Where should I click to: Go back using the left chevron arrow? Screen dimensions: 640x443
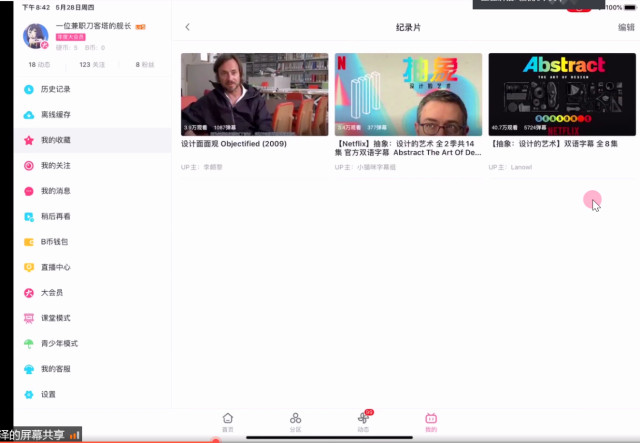point(188,27)
